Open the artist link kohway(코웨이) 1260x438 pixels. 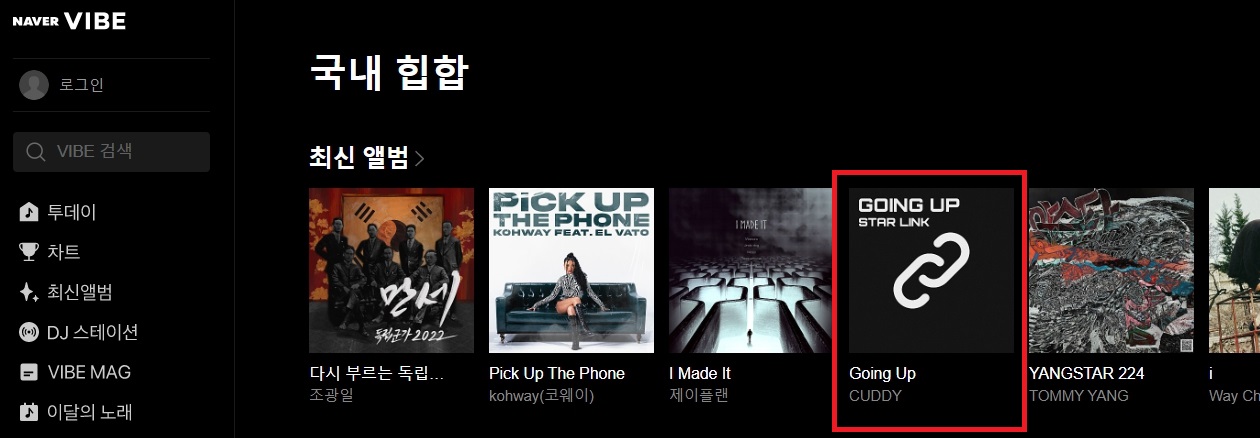click(542, 395)
